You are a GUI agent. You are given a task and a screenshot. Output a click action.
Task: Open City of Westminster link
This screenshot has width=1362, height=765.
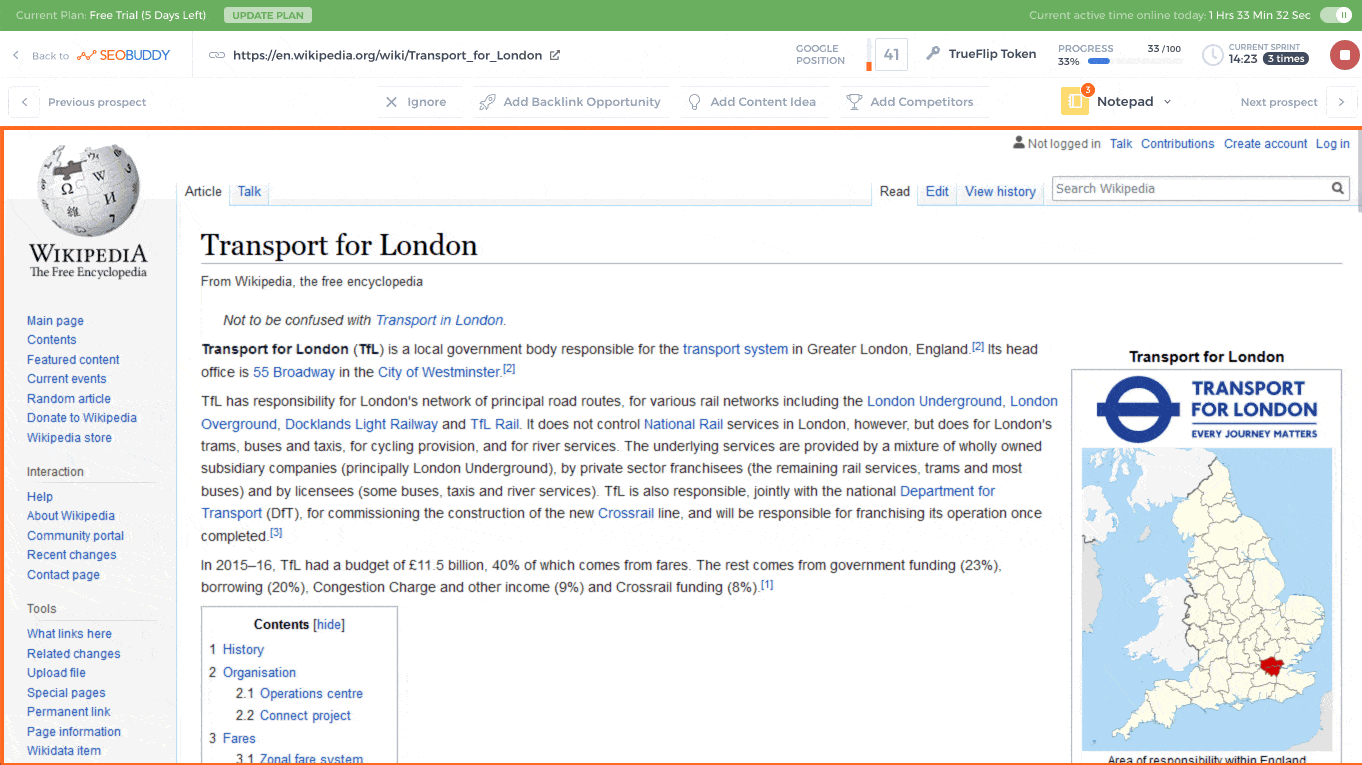pos(439,372)
